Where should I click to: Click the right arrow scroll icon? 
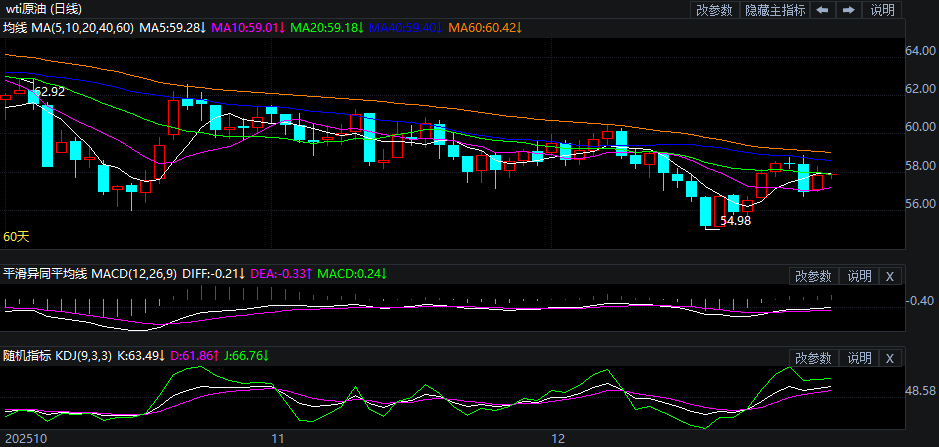(x=848, y=10)
